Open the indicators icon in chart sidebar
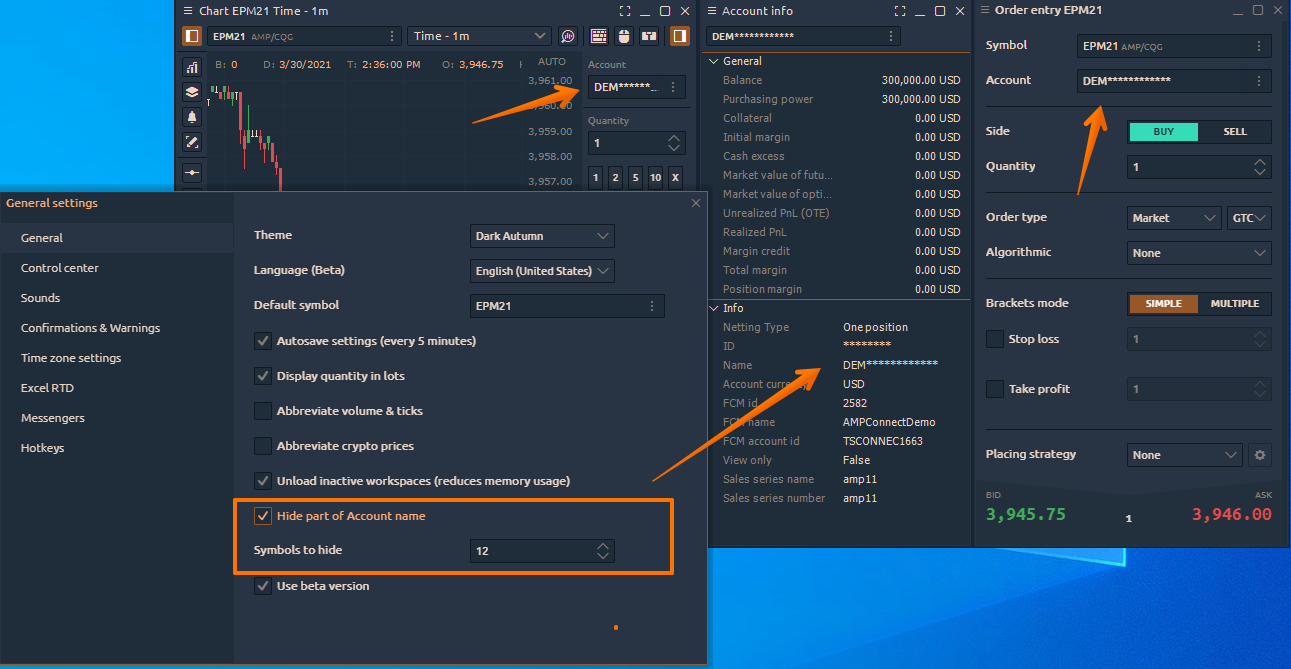 (192, 67)
